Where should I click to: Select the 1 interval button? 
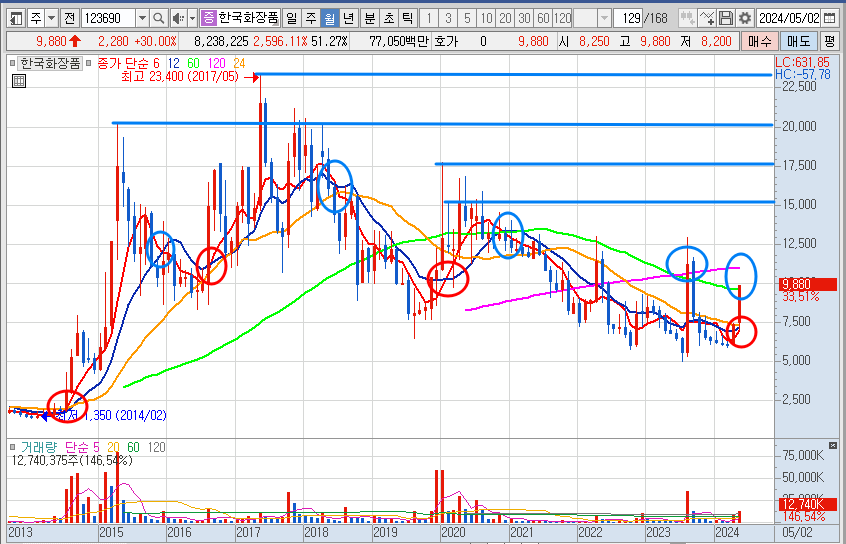coord(429,18)
